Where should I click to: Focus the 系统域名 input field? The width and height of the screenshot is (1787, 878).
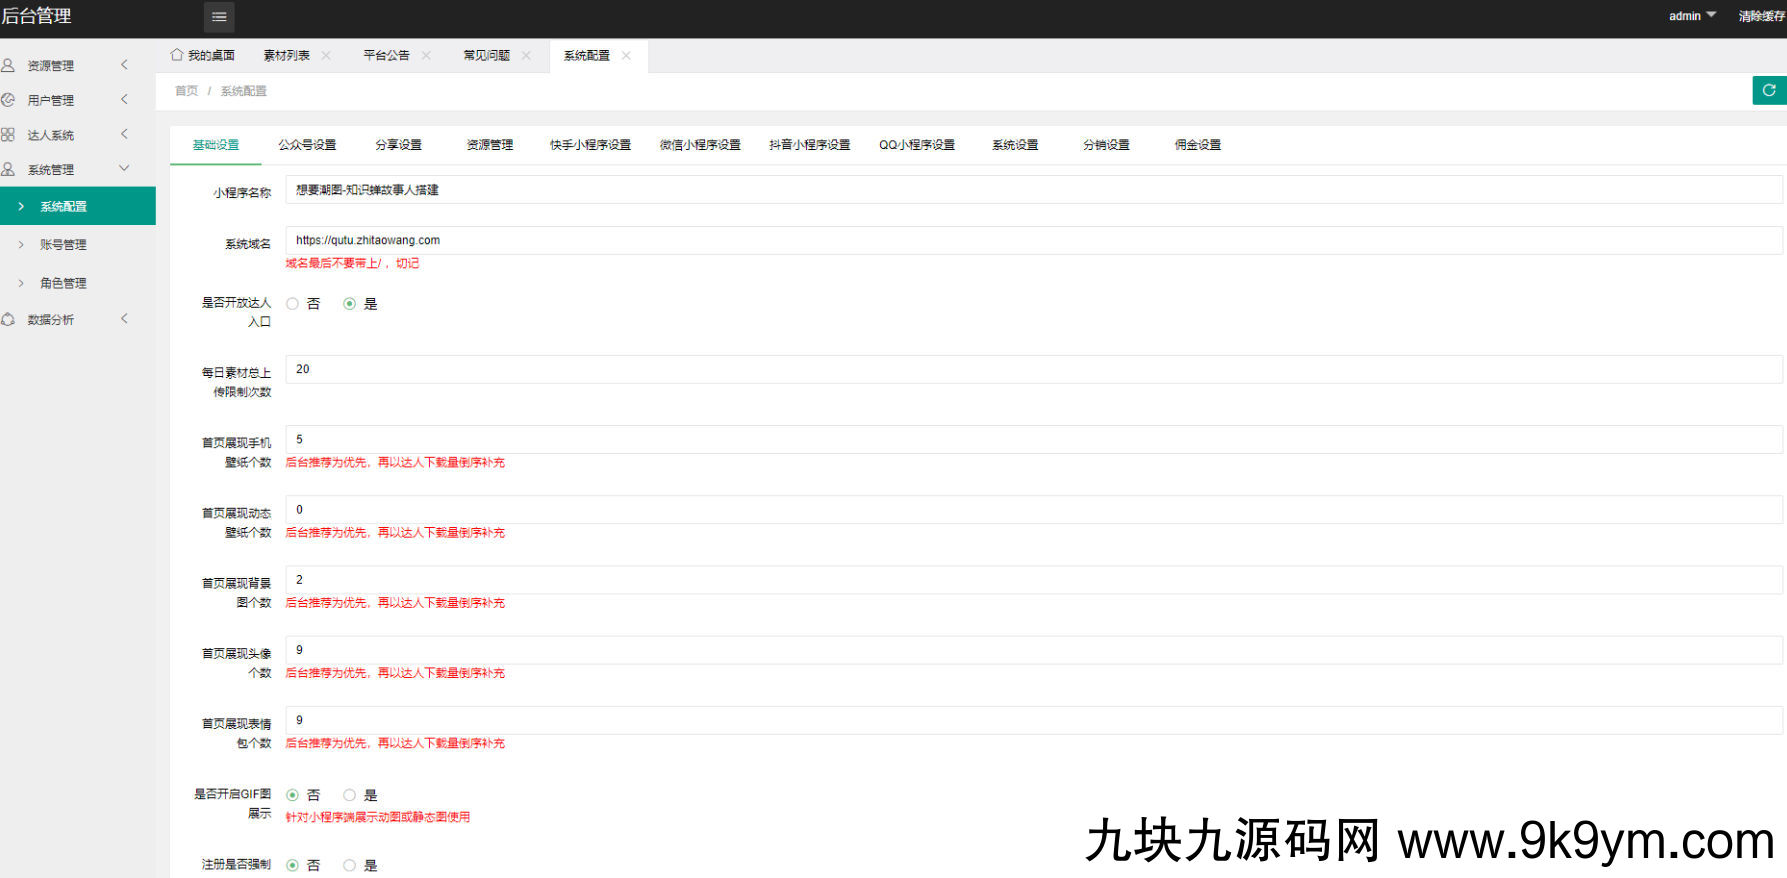pyautogui.click(x=1034, y=240)
